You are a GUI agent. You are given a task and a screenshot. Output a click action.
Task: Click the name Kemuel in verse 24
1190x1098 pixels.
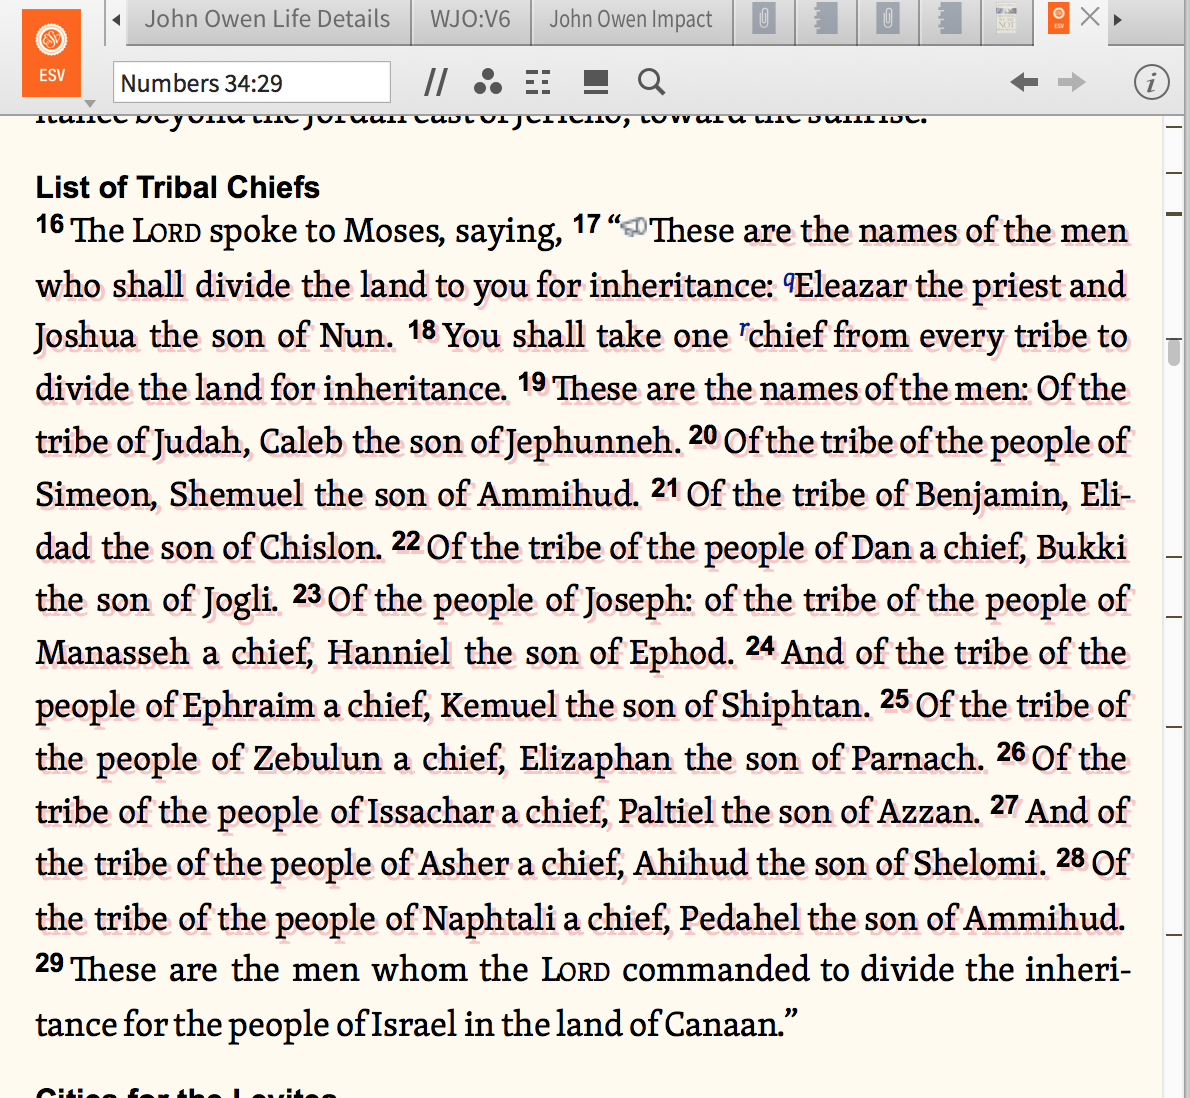(x=499, y=706)
